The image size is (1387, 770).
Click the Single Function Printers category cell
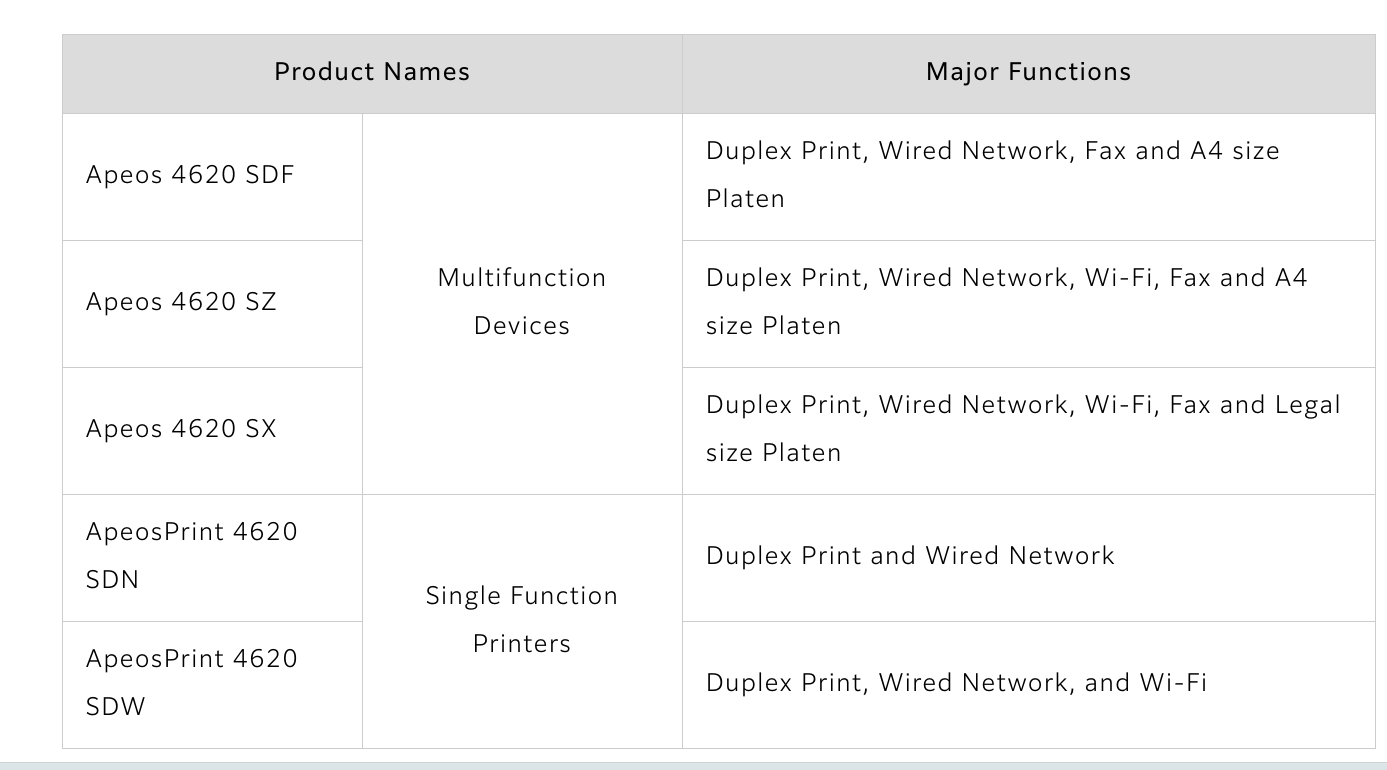coord(522,621)
